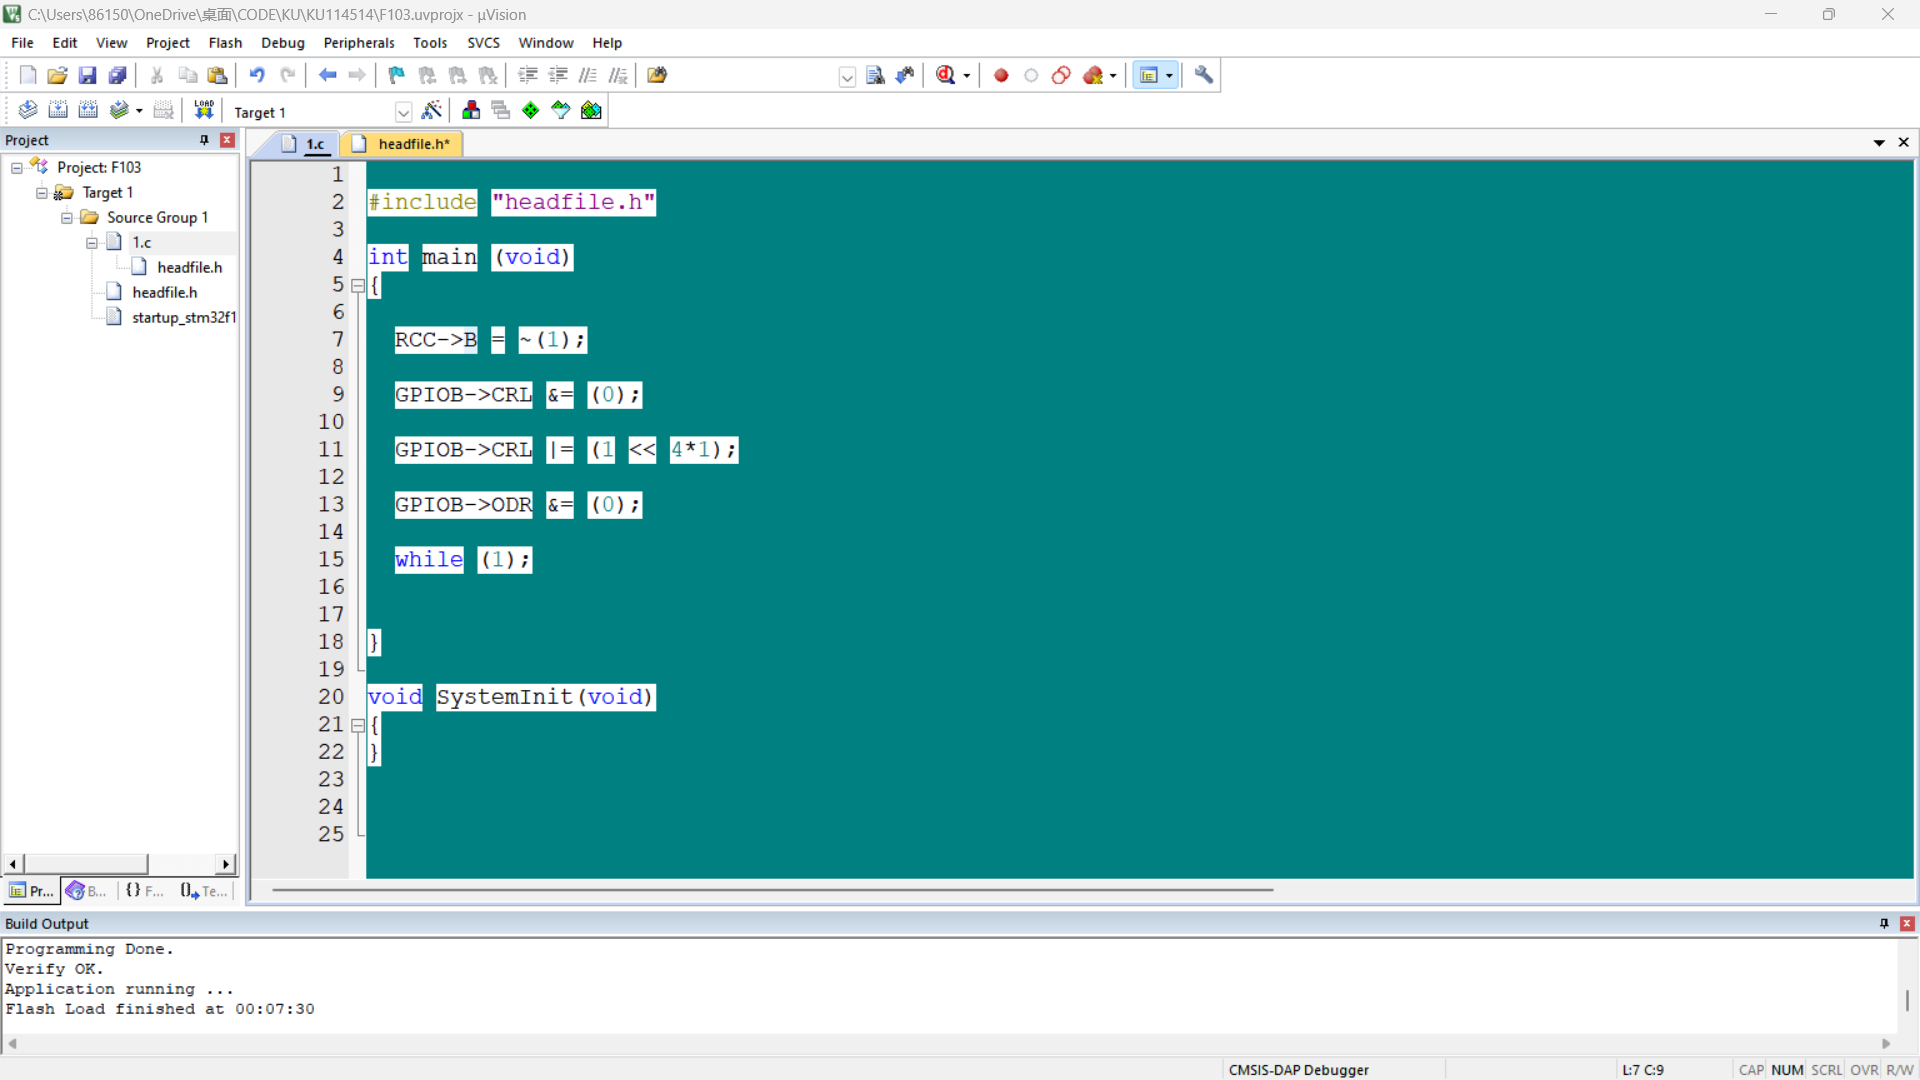
Task: Start debug session icon
Action: (x=946, y=75)
